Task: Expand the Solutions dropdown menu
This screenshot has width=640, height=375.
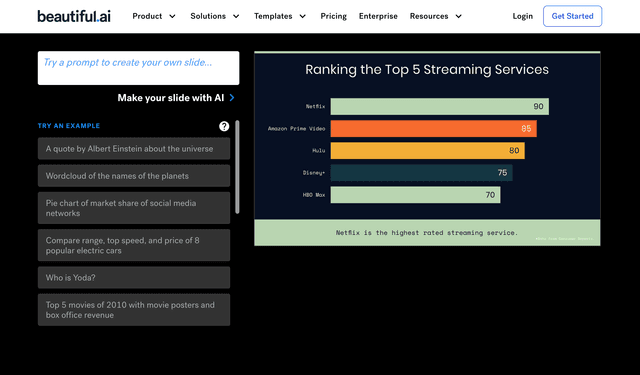Action: point(215,16)
